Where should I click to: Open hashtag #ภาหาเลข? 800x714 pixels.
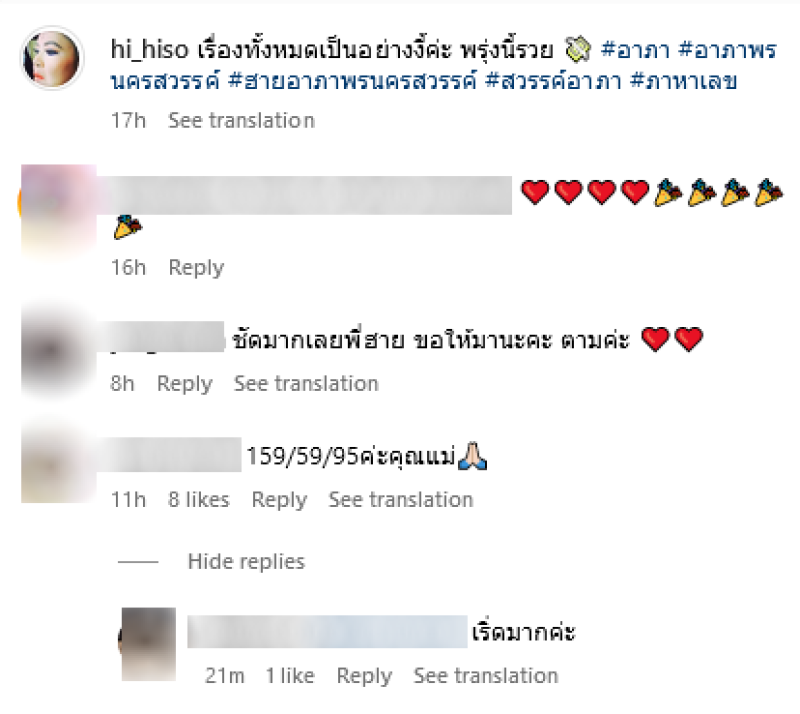[x=684, y=81]
